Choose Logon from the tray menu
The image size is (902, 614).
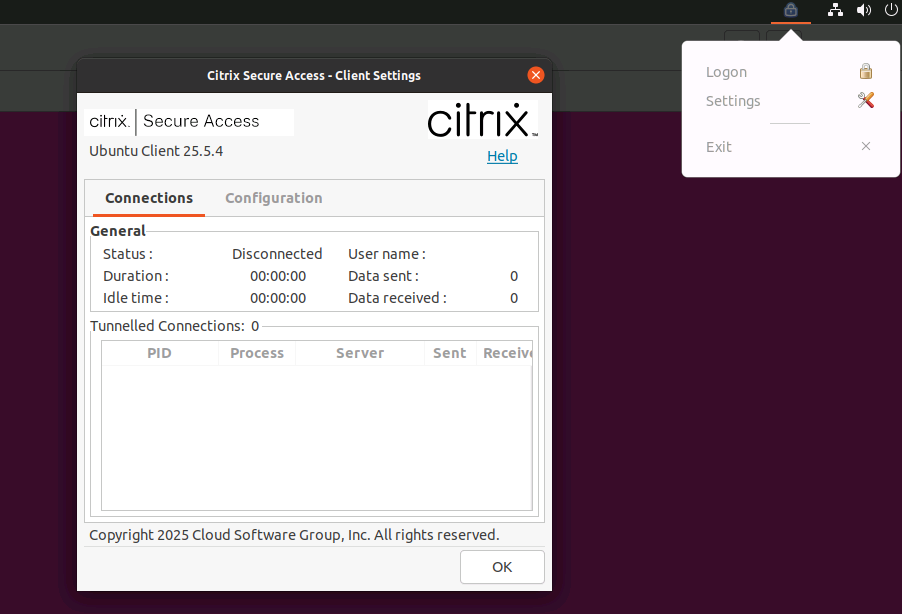[726, 72]
